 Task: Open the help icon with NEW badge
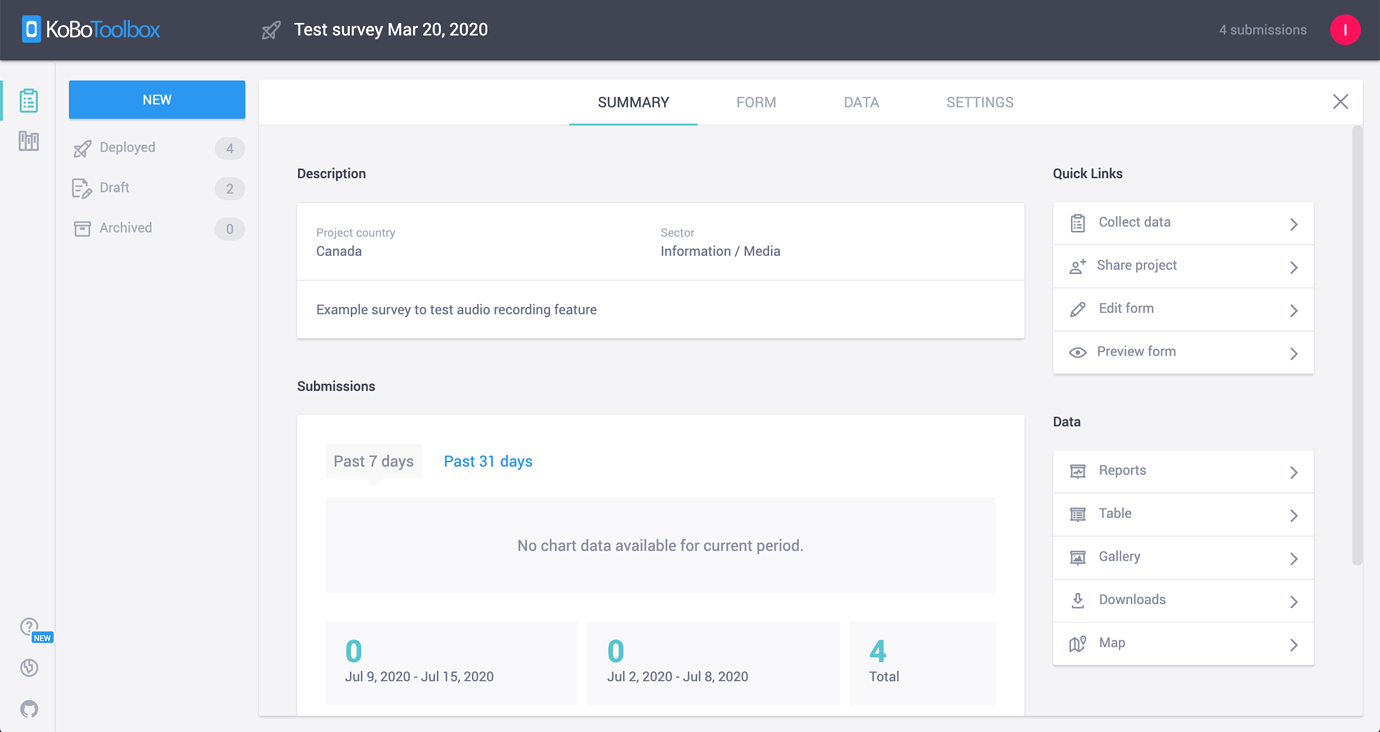(27, 626)
